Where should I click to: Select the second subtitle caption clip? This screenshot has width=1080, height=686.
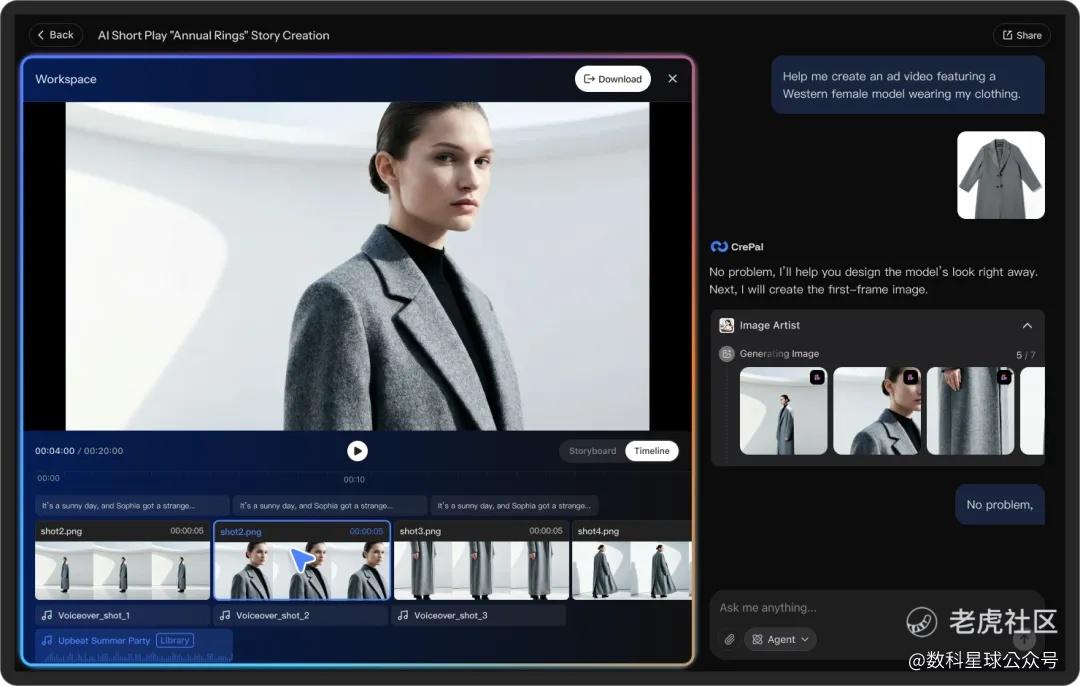coord(329,506)
